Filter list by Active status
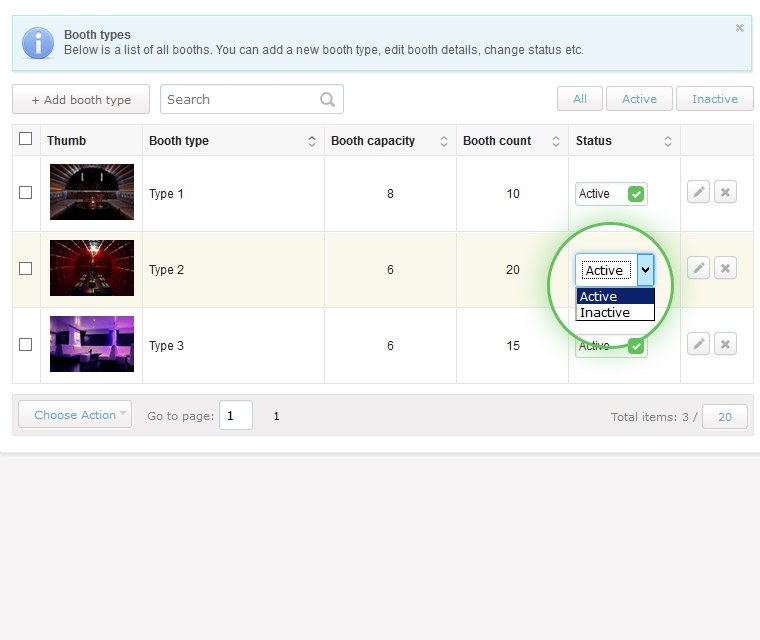 [x=639, y=99]
